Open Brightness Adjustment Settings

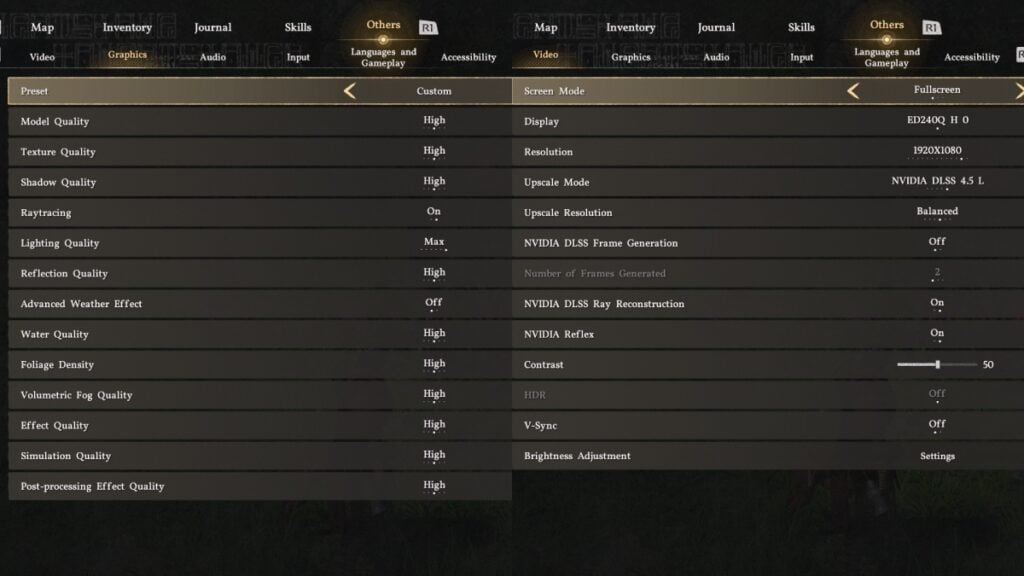pos(936,455)
